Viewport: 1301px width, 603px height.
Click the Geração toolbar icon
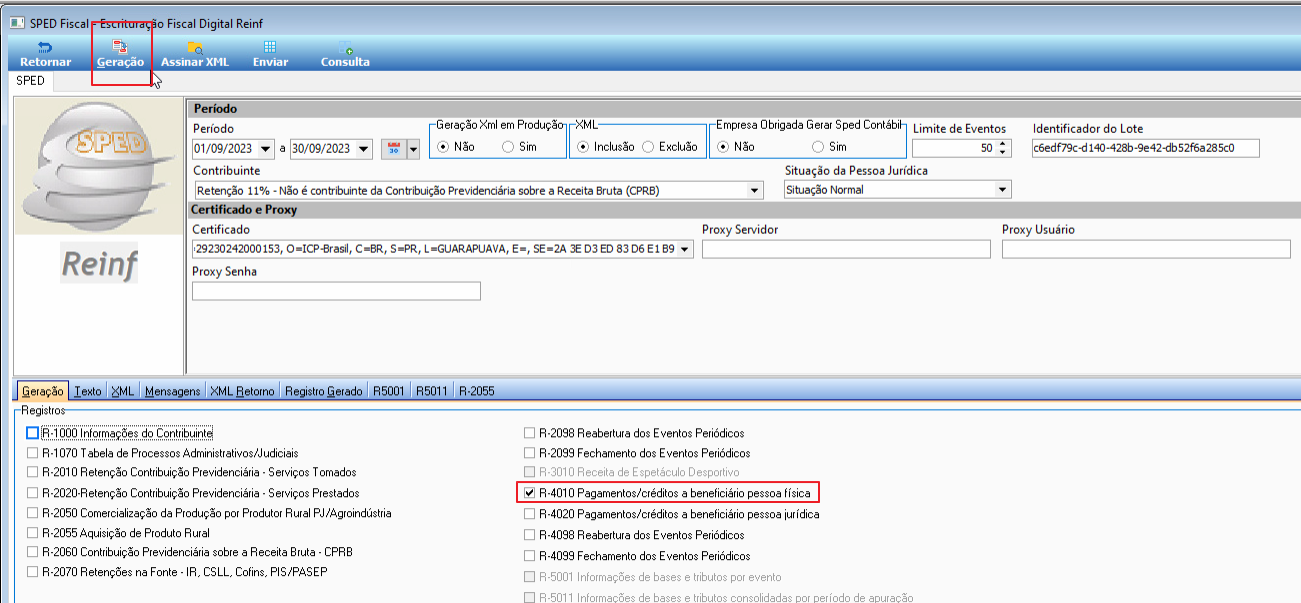120,47
